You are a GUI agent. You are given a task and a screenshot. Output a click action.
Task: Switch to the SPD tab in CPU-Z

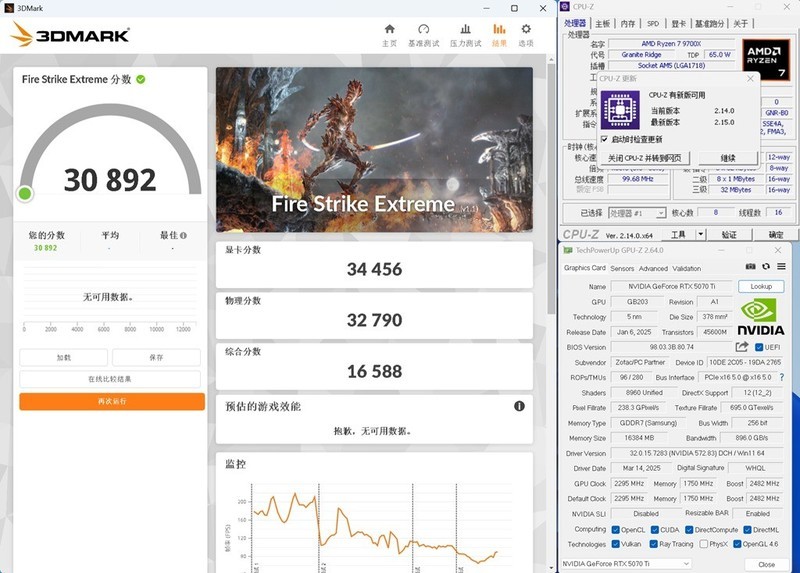(653, 23)
